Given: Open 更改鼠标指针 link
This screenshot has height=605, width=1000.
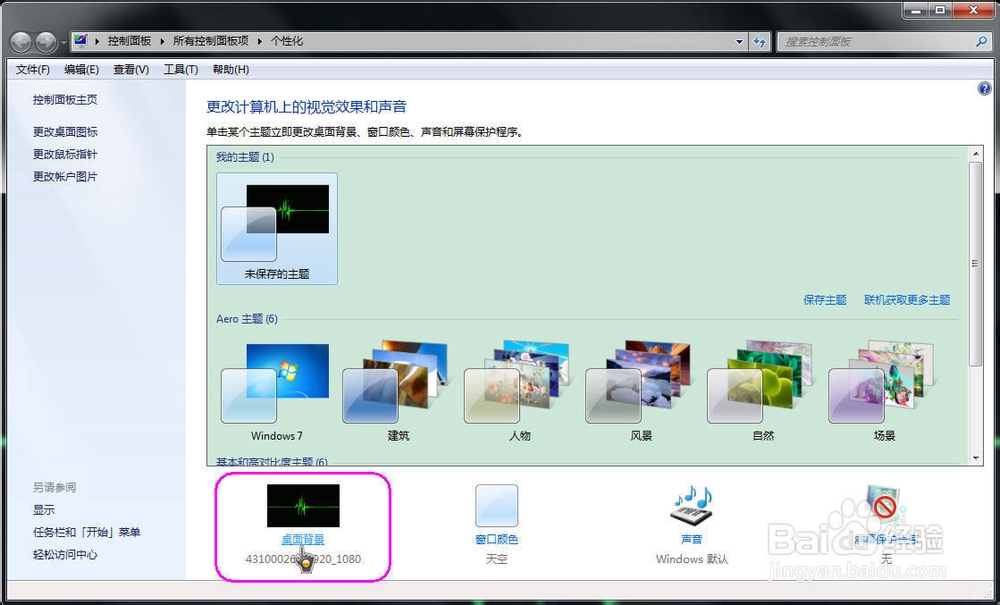Looking at the screenshot, I should (65, 154).
